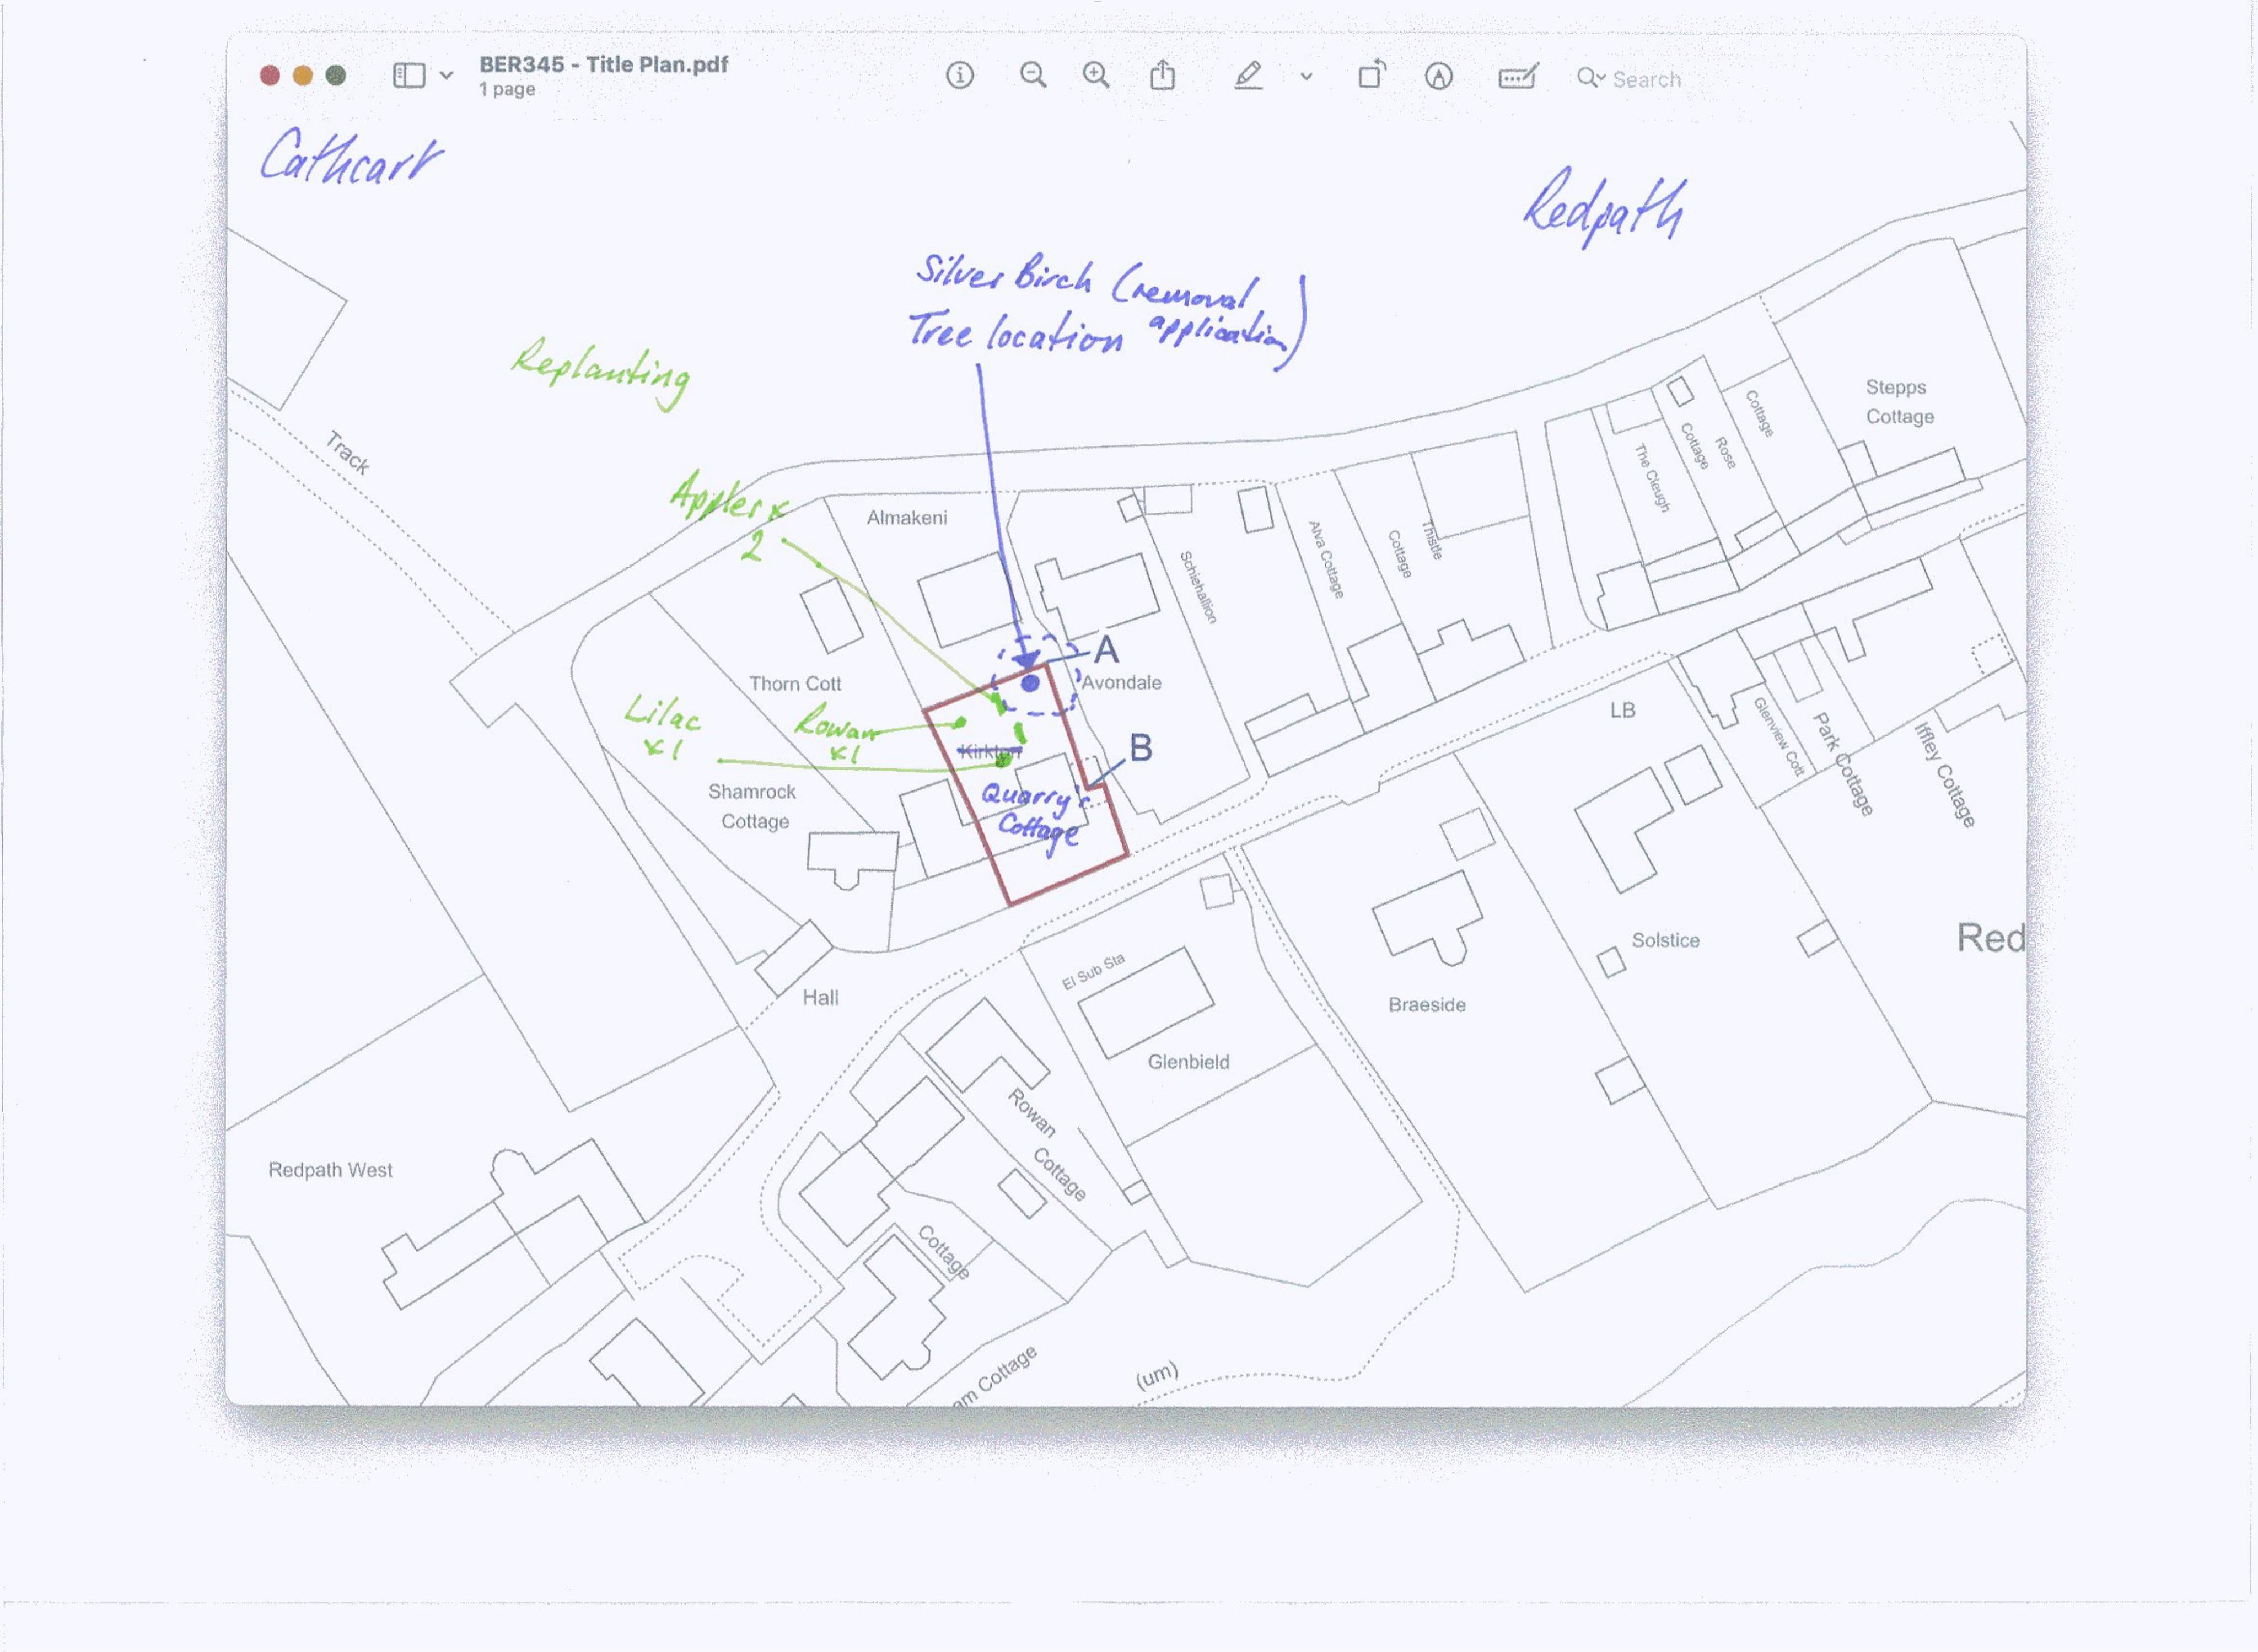2258x1652 pixels.
Task: Click the 'Avondale' property label
Action: (1121, 683)
